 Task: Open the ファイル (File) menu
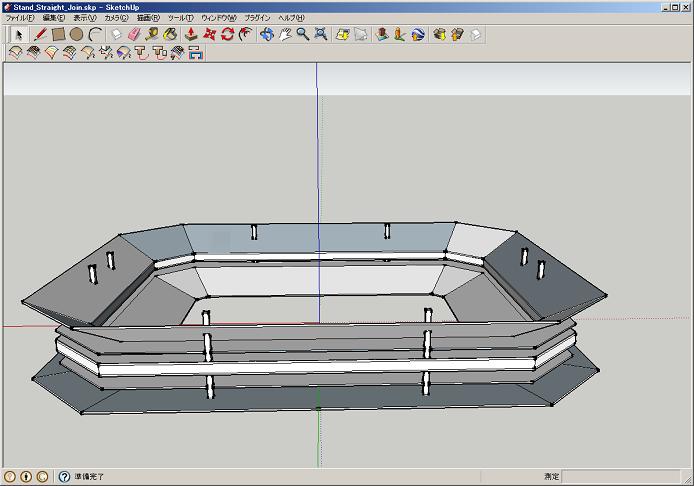[19, 18]
